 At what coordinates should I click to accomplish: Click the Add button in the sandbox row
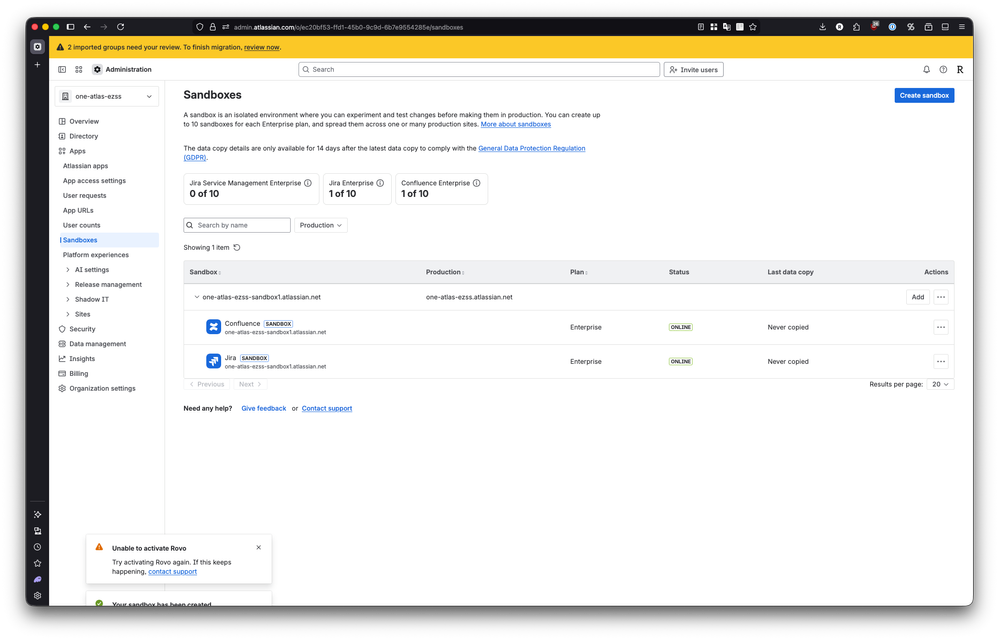[917, 297]
